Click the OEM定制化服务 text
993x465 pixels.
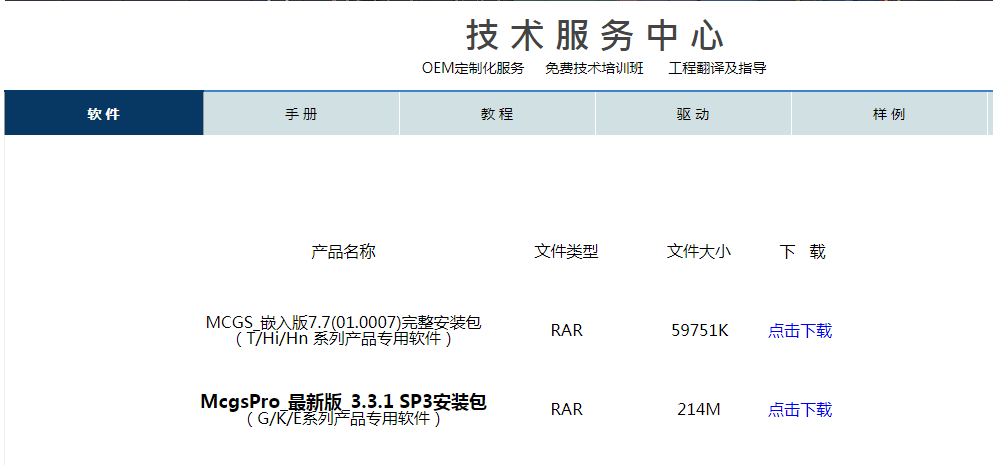point(473,68)
